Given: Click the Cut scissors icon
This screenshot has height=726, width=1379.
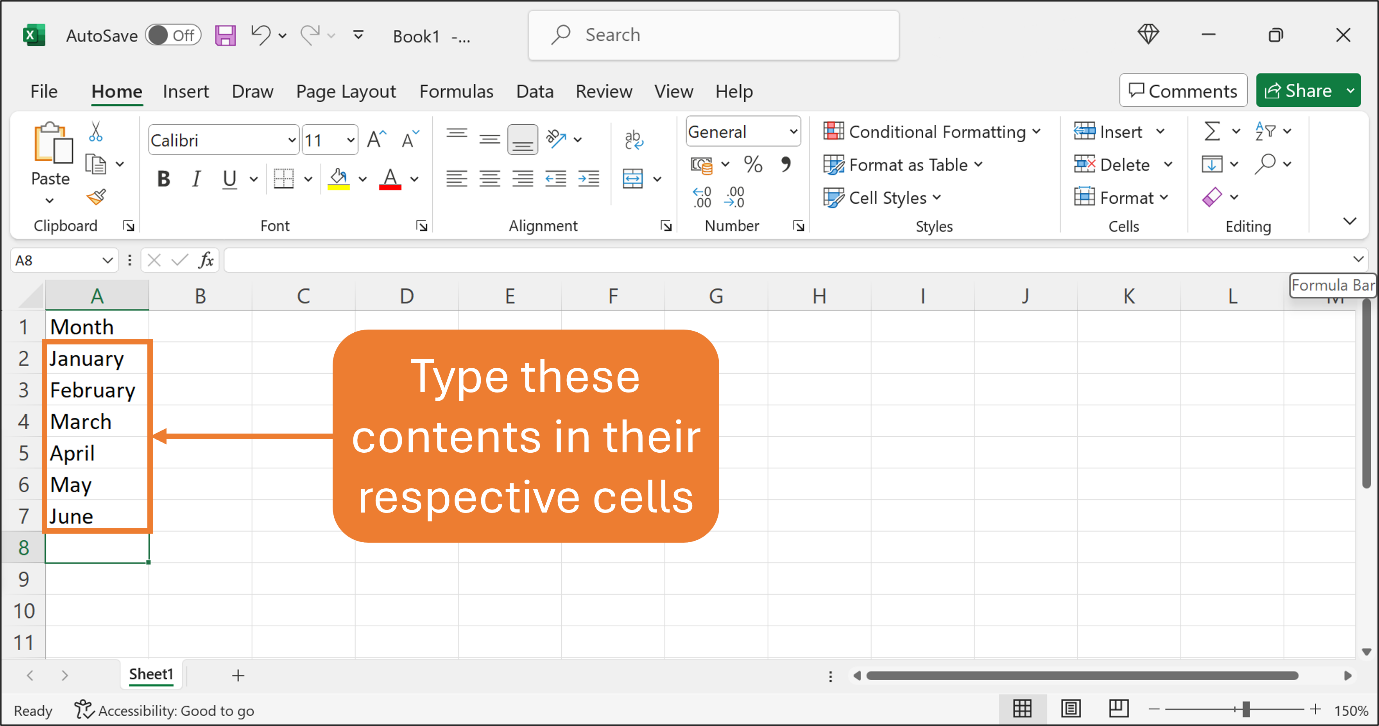Looking at the screenshot, I should coord(96,132).
